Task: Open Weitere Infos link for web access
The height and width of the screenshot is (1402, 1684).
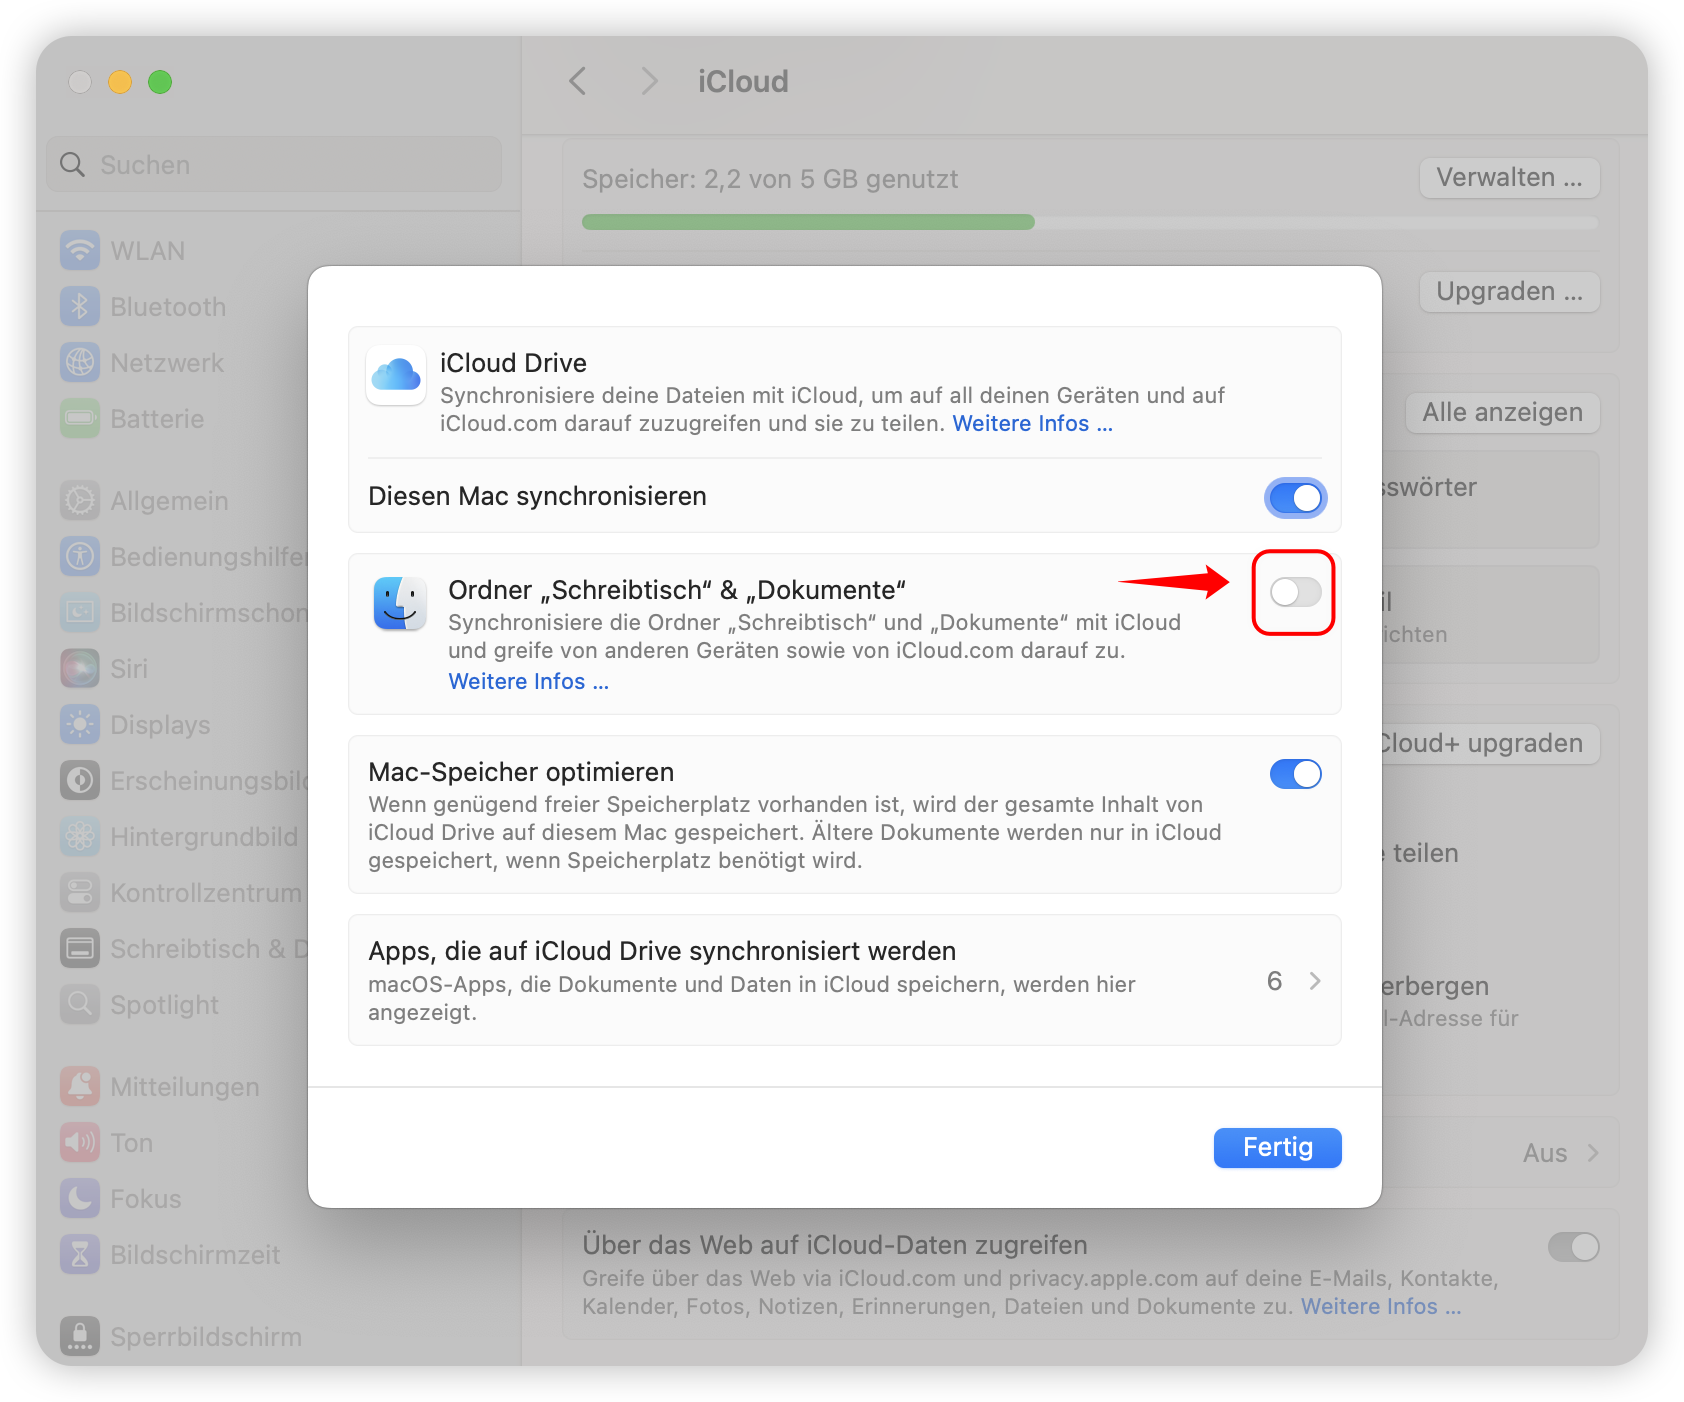Action: click(x=1381, y=1307)
